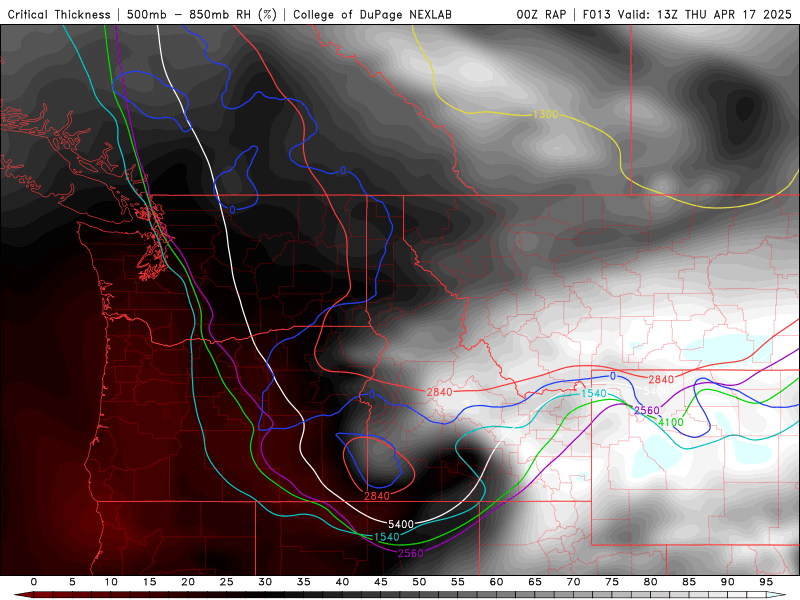Click the cyan "1540" label just below white 5400
The image size is (800, 600).
[387, 537]
